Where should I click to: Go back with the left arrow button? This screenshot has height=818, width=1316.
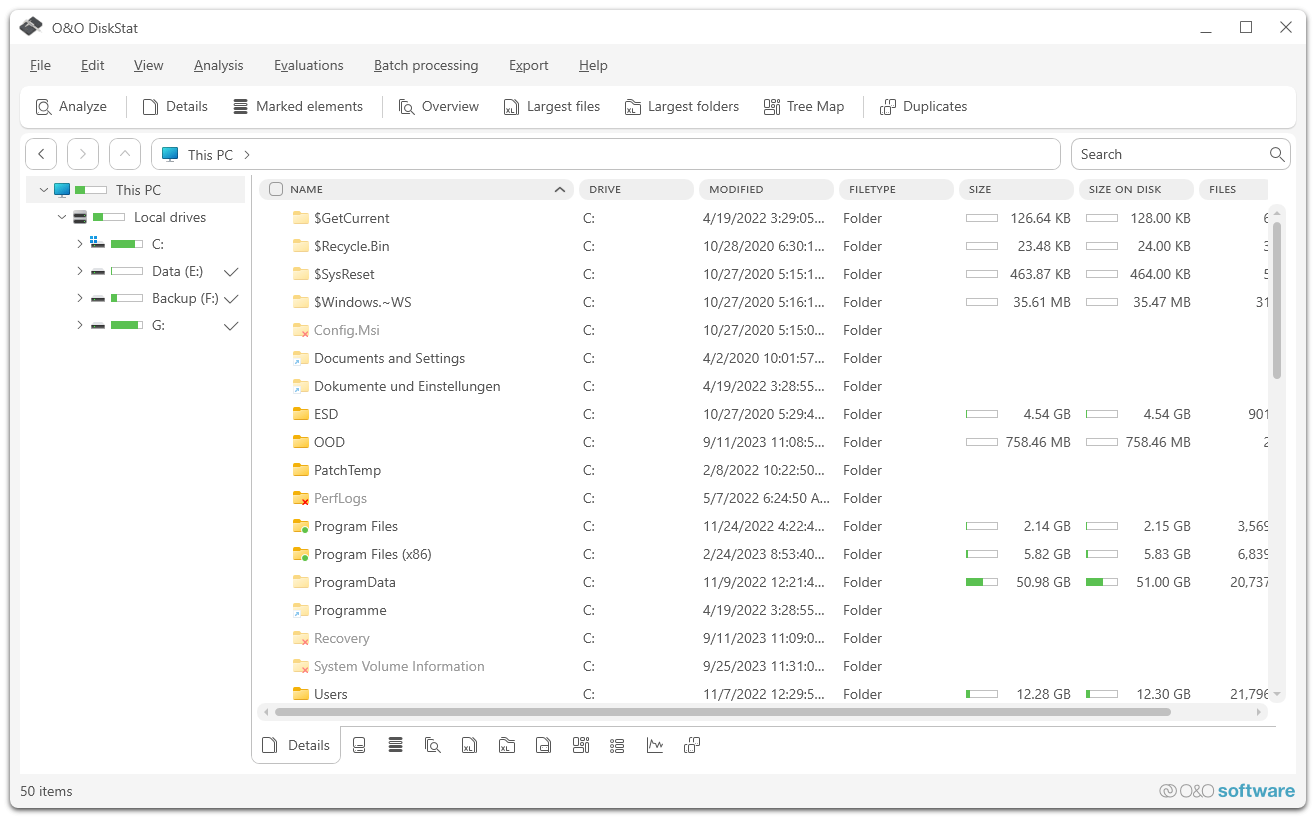[41, 154]
